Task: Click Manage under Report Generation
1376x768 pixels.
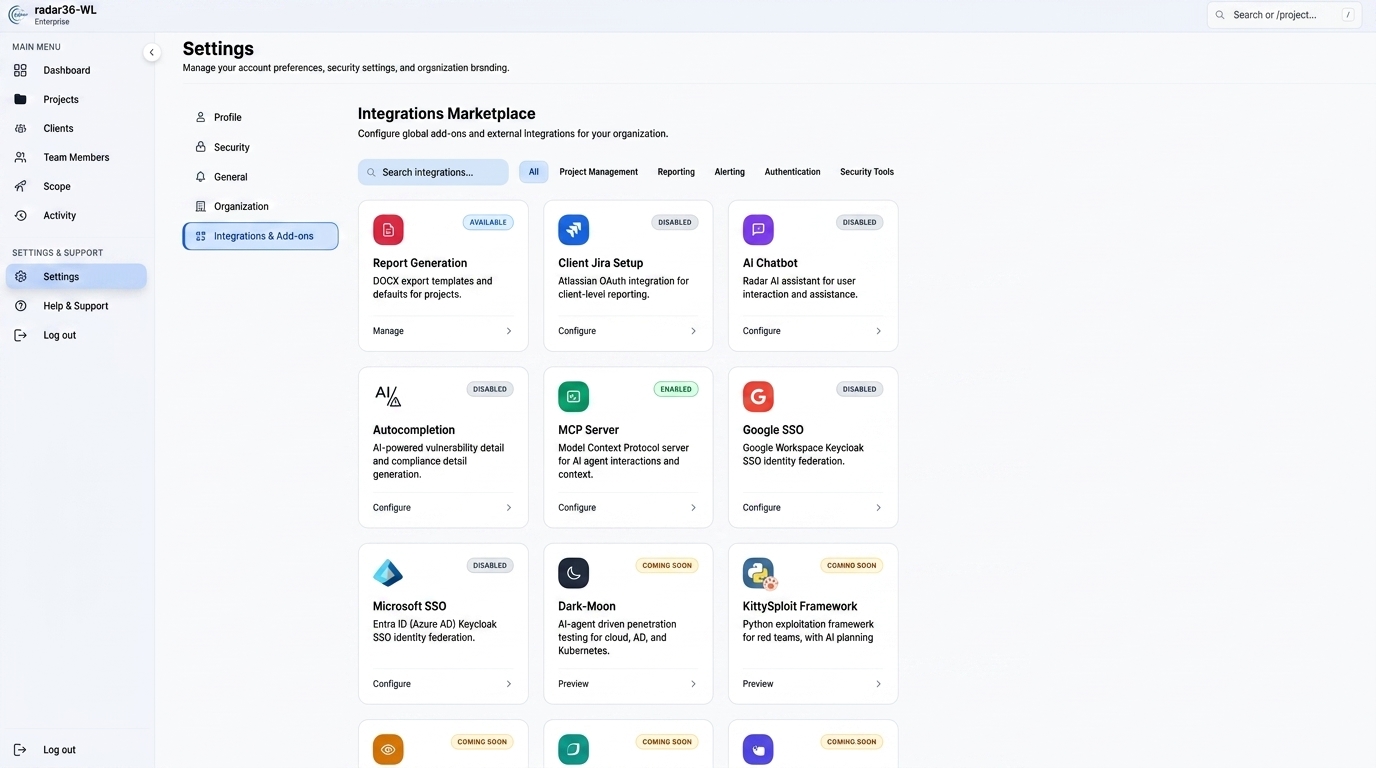Action: tap(388, 331)
